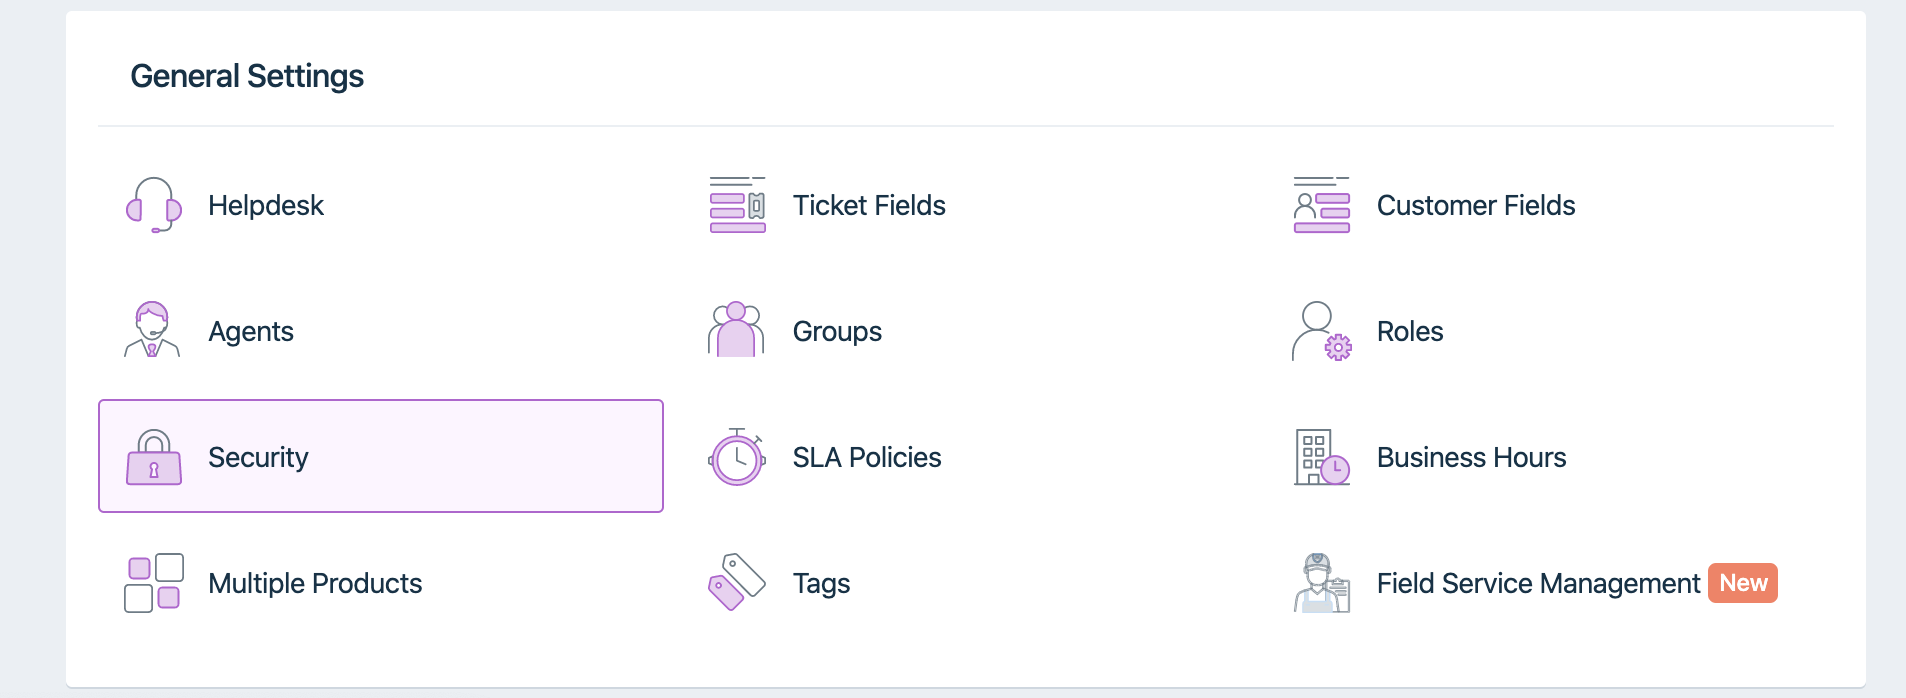Click the General Settings heading
1906x698 pixels.
coord(247,76)
